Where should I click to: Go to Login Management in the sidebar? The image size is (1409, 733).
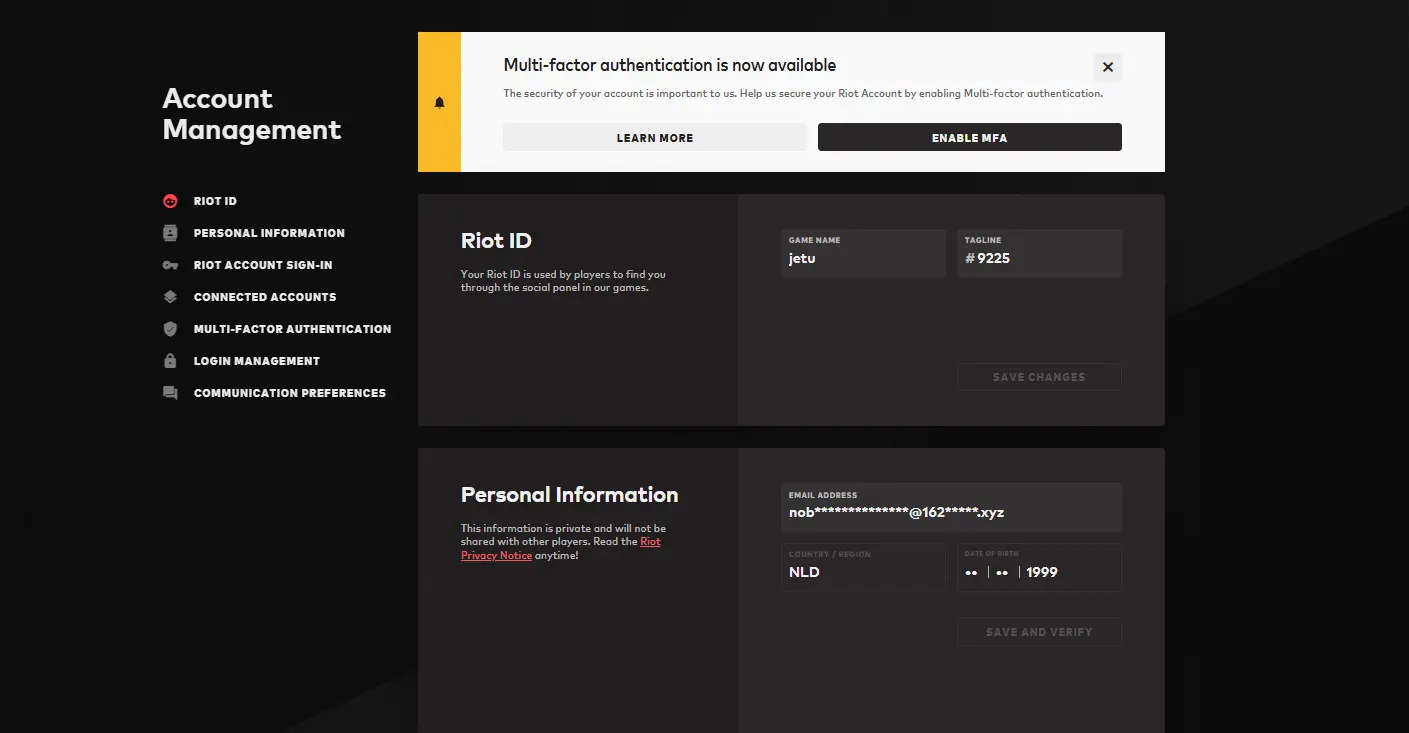[x=256, y=361]
